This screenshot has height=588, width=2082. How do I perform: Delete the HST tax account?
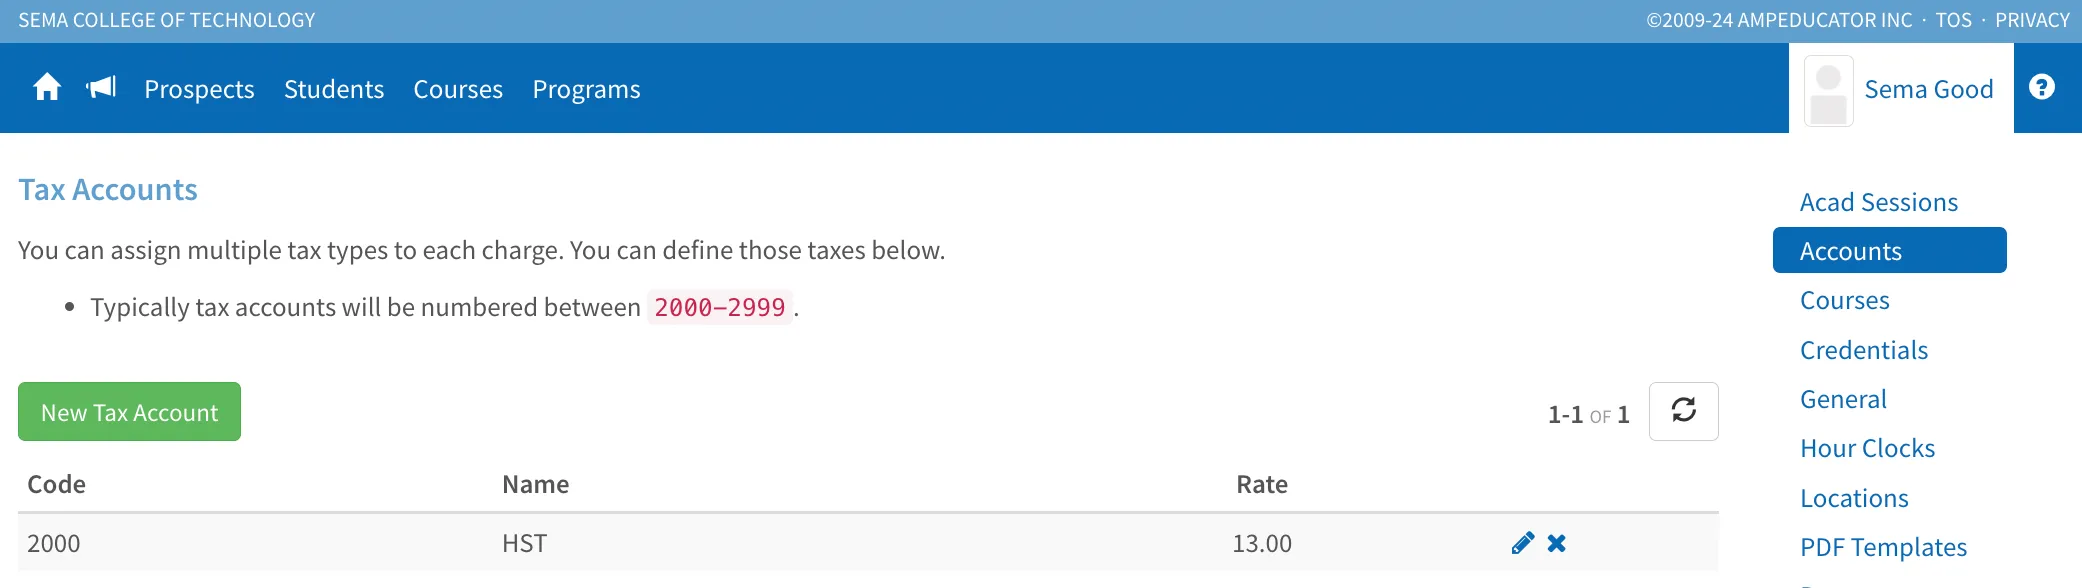click(1557, 543)
